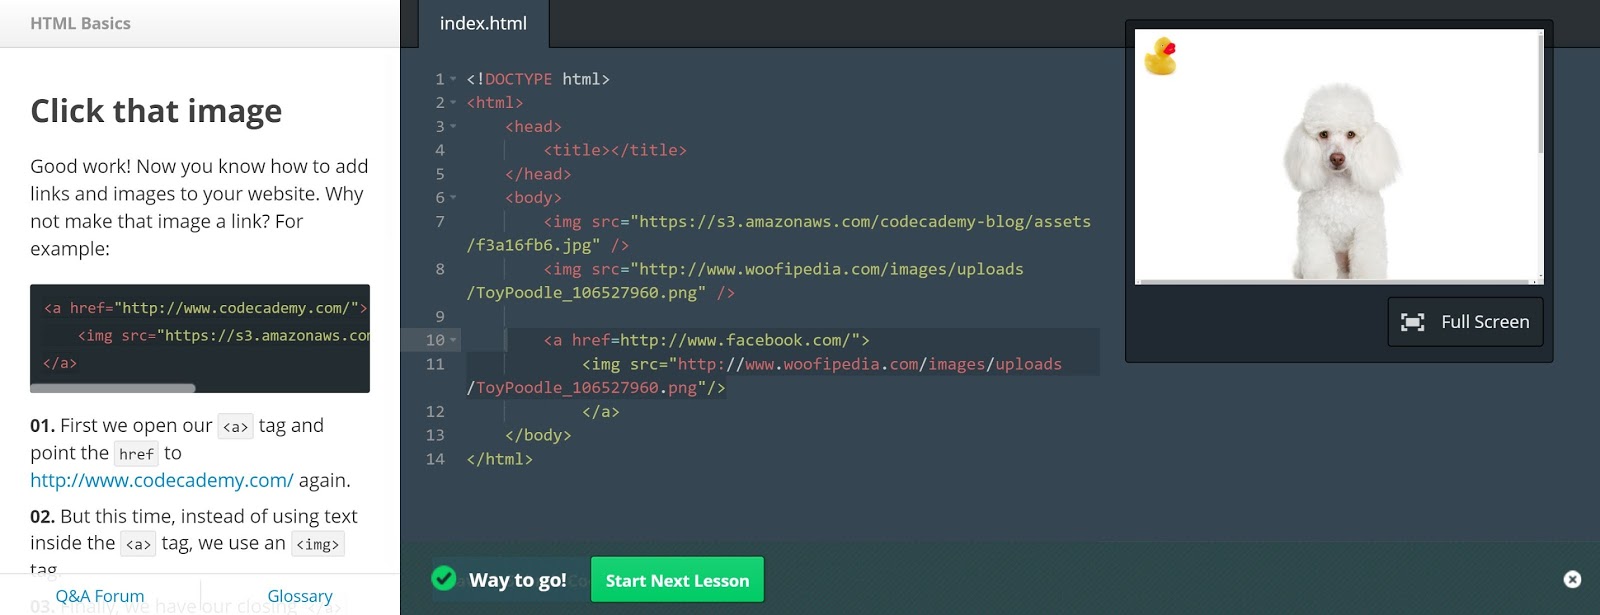Image resolution: width=1600 pixels, height=615 pixels.
Task: Collapse the head tag fold arrow on line 3
Action: point(453,127)
